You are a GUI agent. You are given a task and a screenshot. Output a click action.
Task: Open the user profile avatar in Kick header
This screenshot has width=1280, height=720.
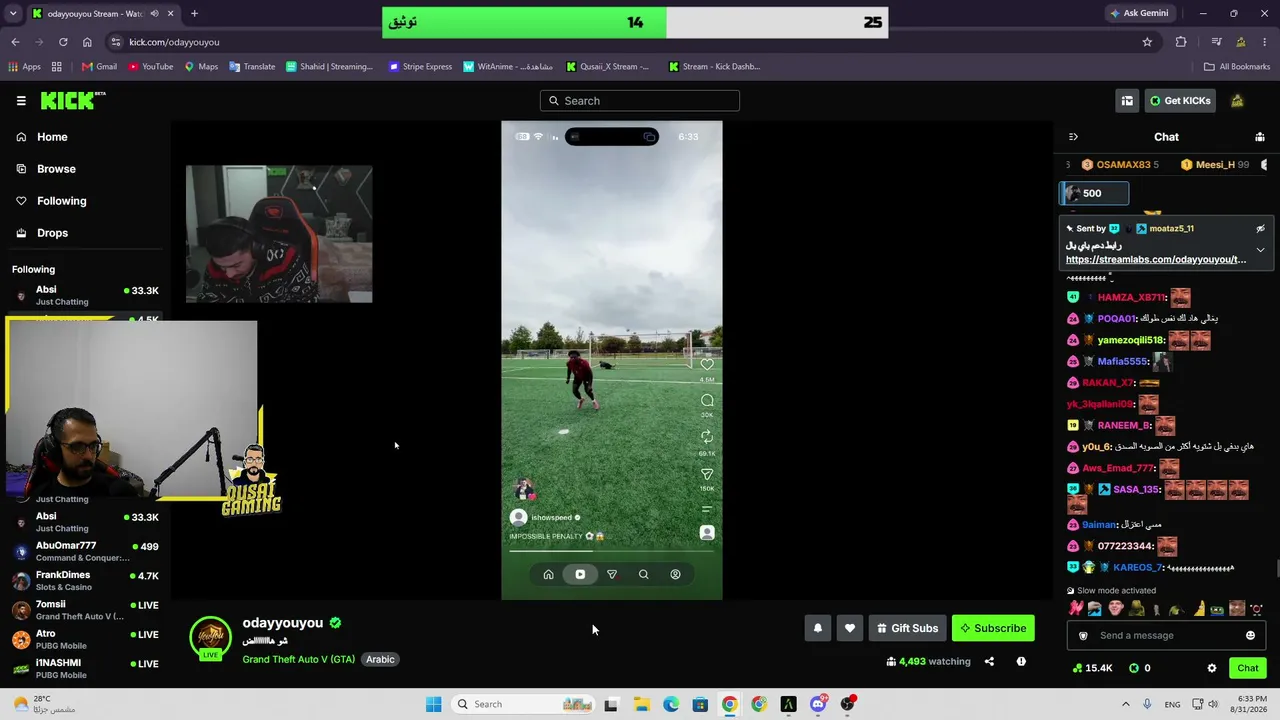[1237, 100]
